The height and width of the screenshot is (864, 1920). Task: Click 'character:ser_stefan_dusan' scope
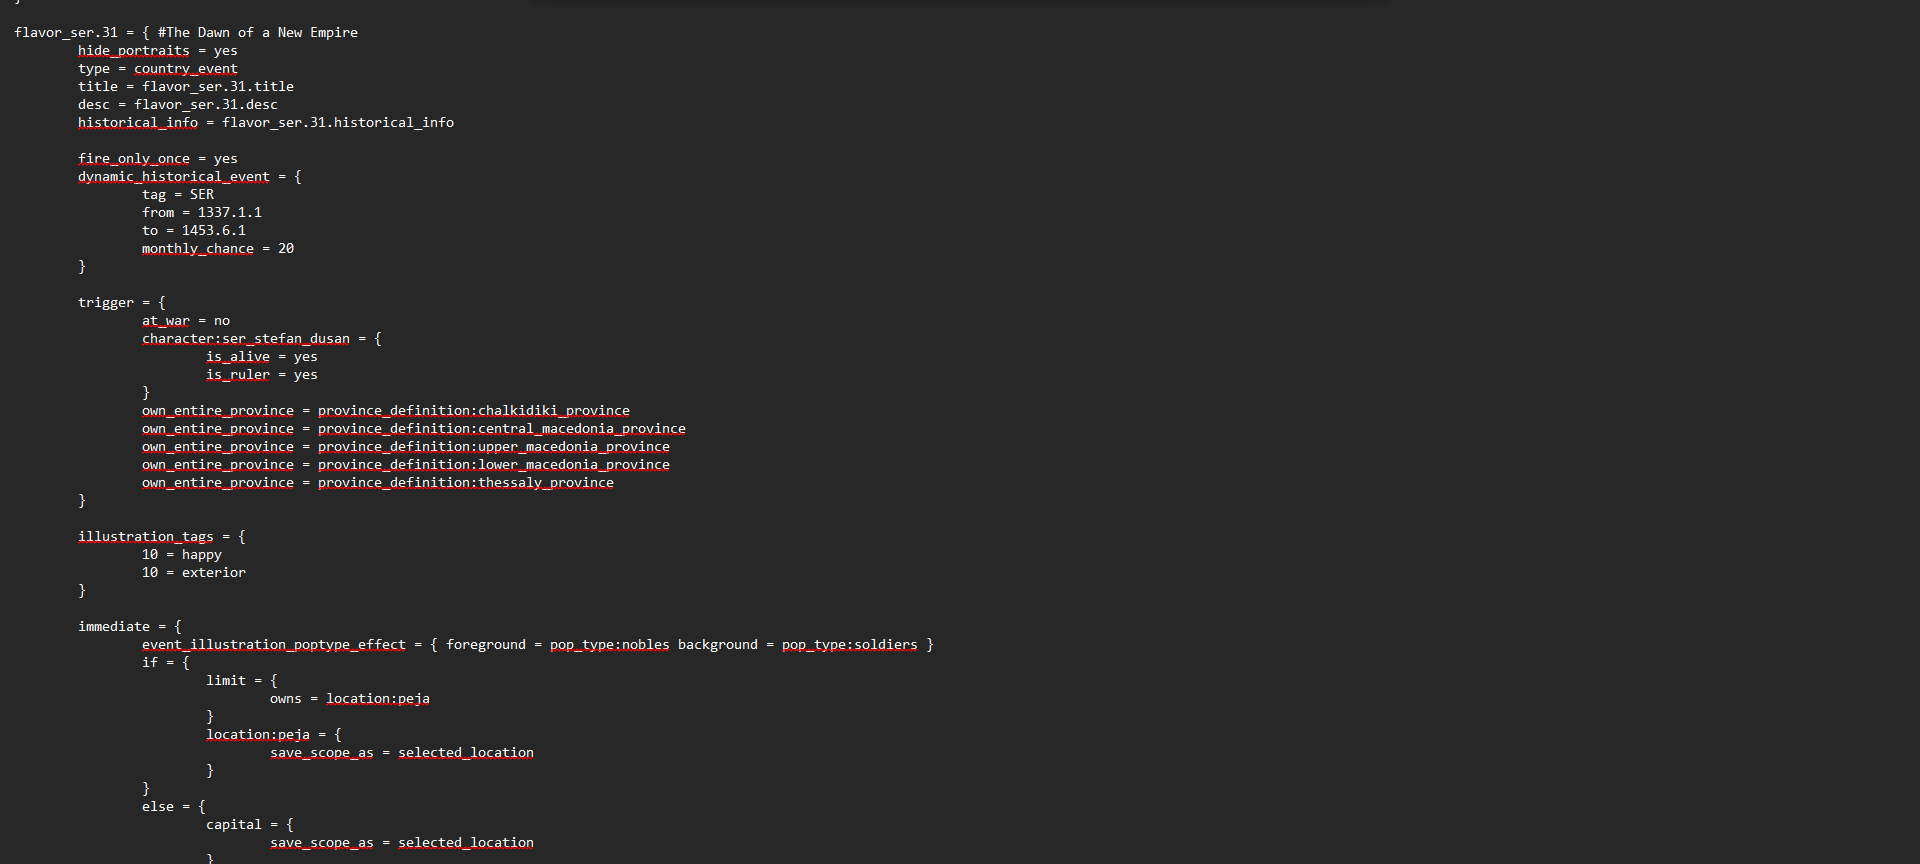pos(246,339)
